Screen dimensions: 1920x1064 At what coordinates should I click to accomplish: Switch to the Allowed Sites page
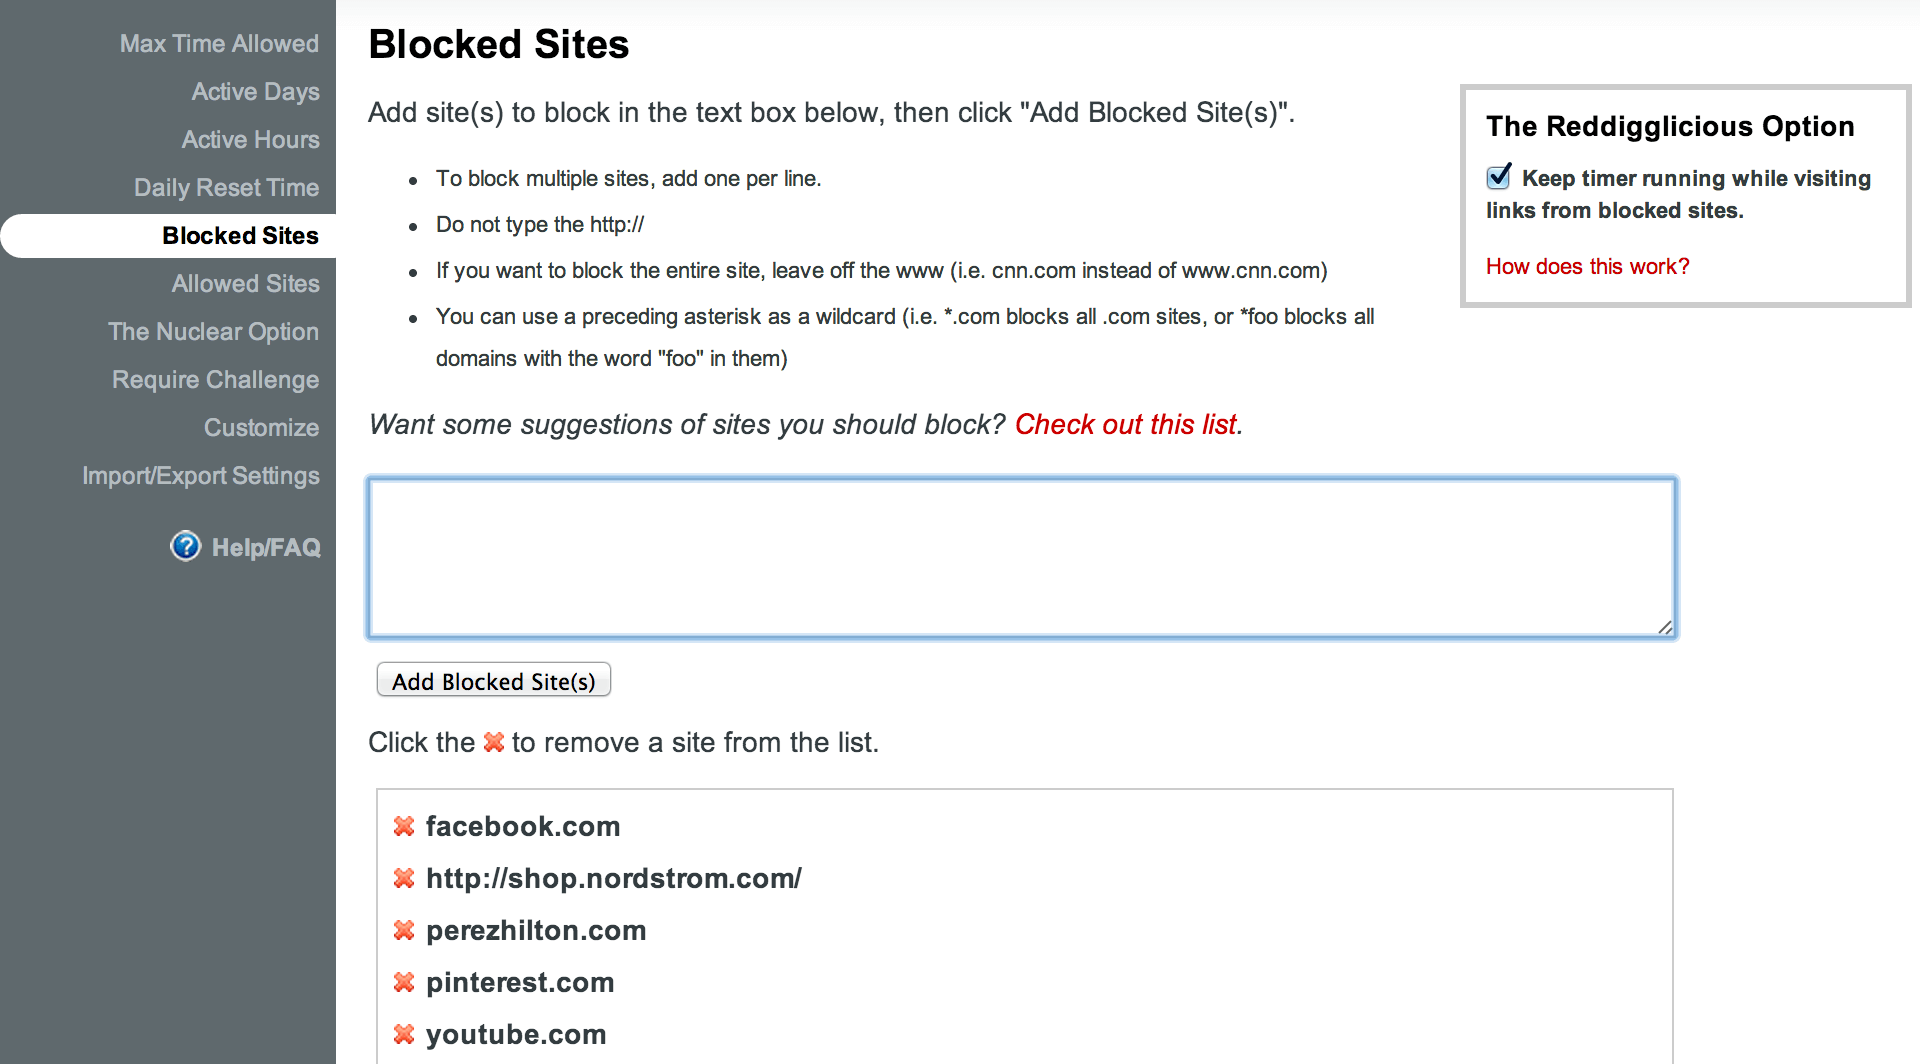pos(245,284)
